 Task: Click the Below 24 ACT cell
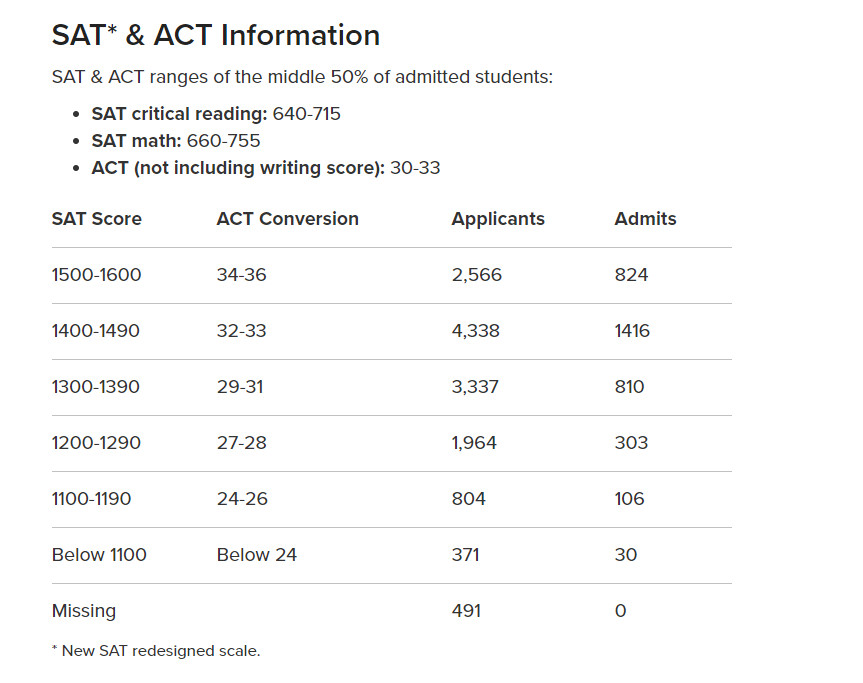[257, 555]
